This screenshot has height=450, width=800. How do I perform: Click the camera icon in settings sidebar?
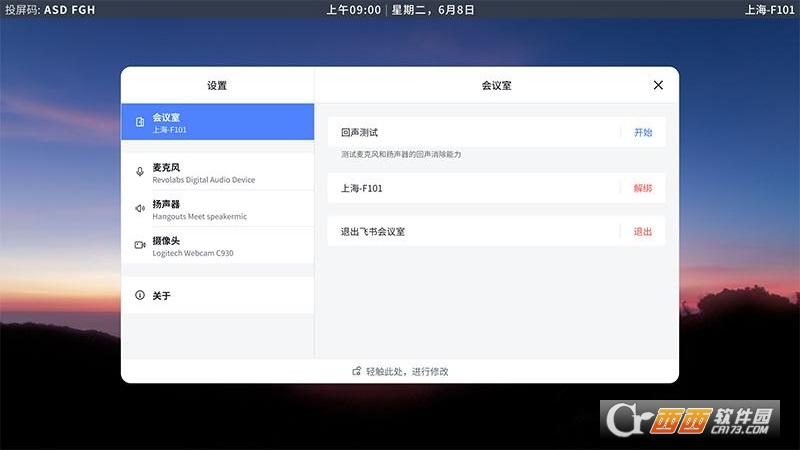pos(140,245)
